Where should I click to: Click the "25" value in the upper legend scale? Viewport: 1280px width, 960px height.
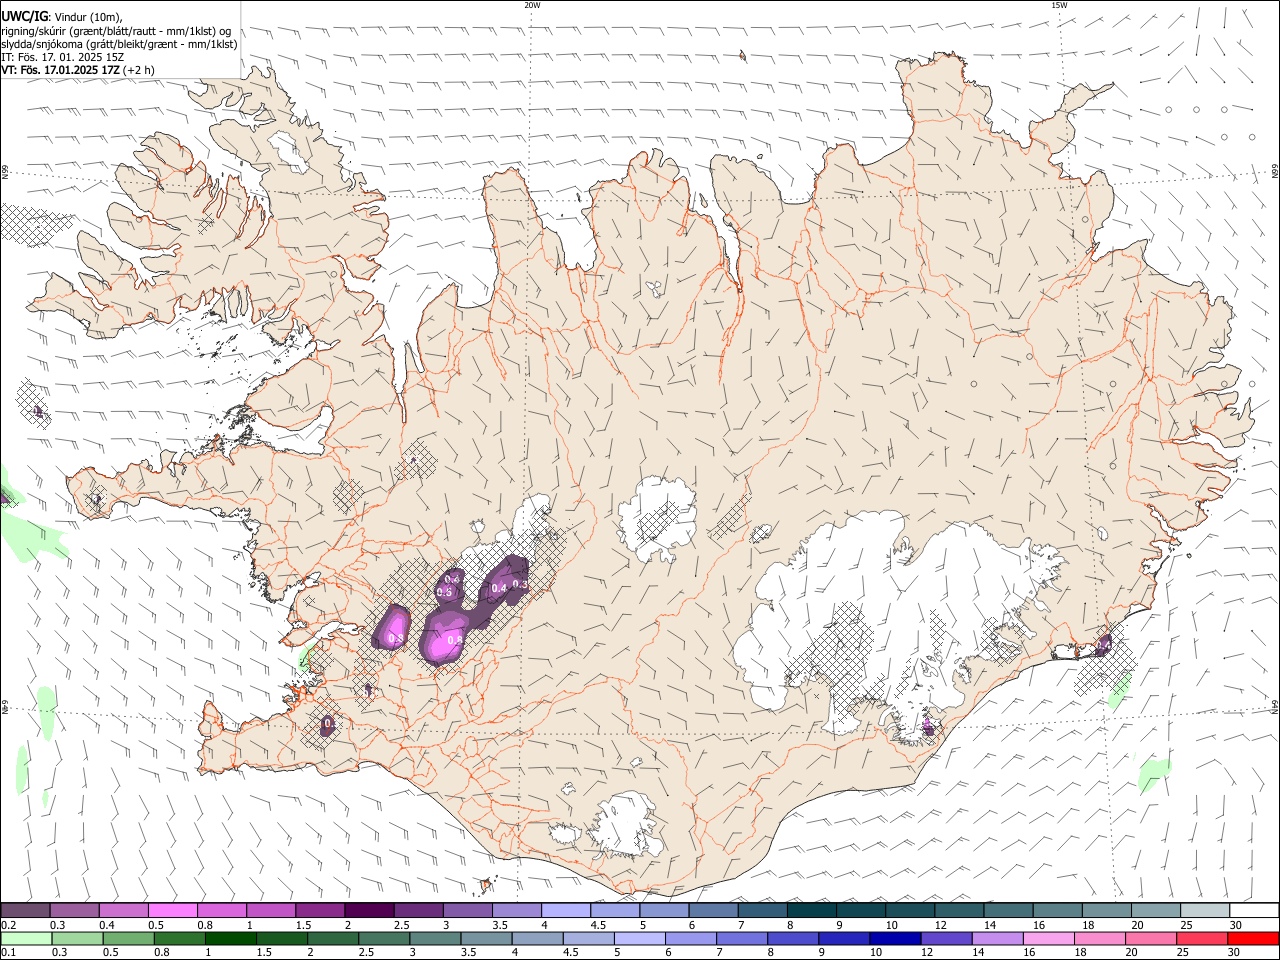pyautogui.click(x=1185, y=924)
